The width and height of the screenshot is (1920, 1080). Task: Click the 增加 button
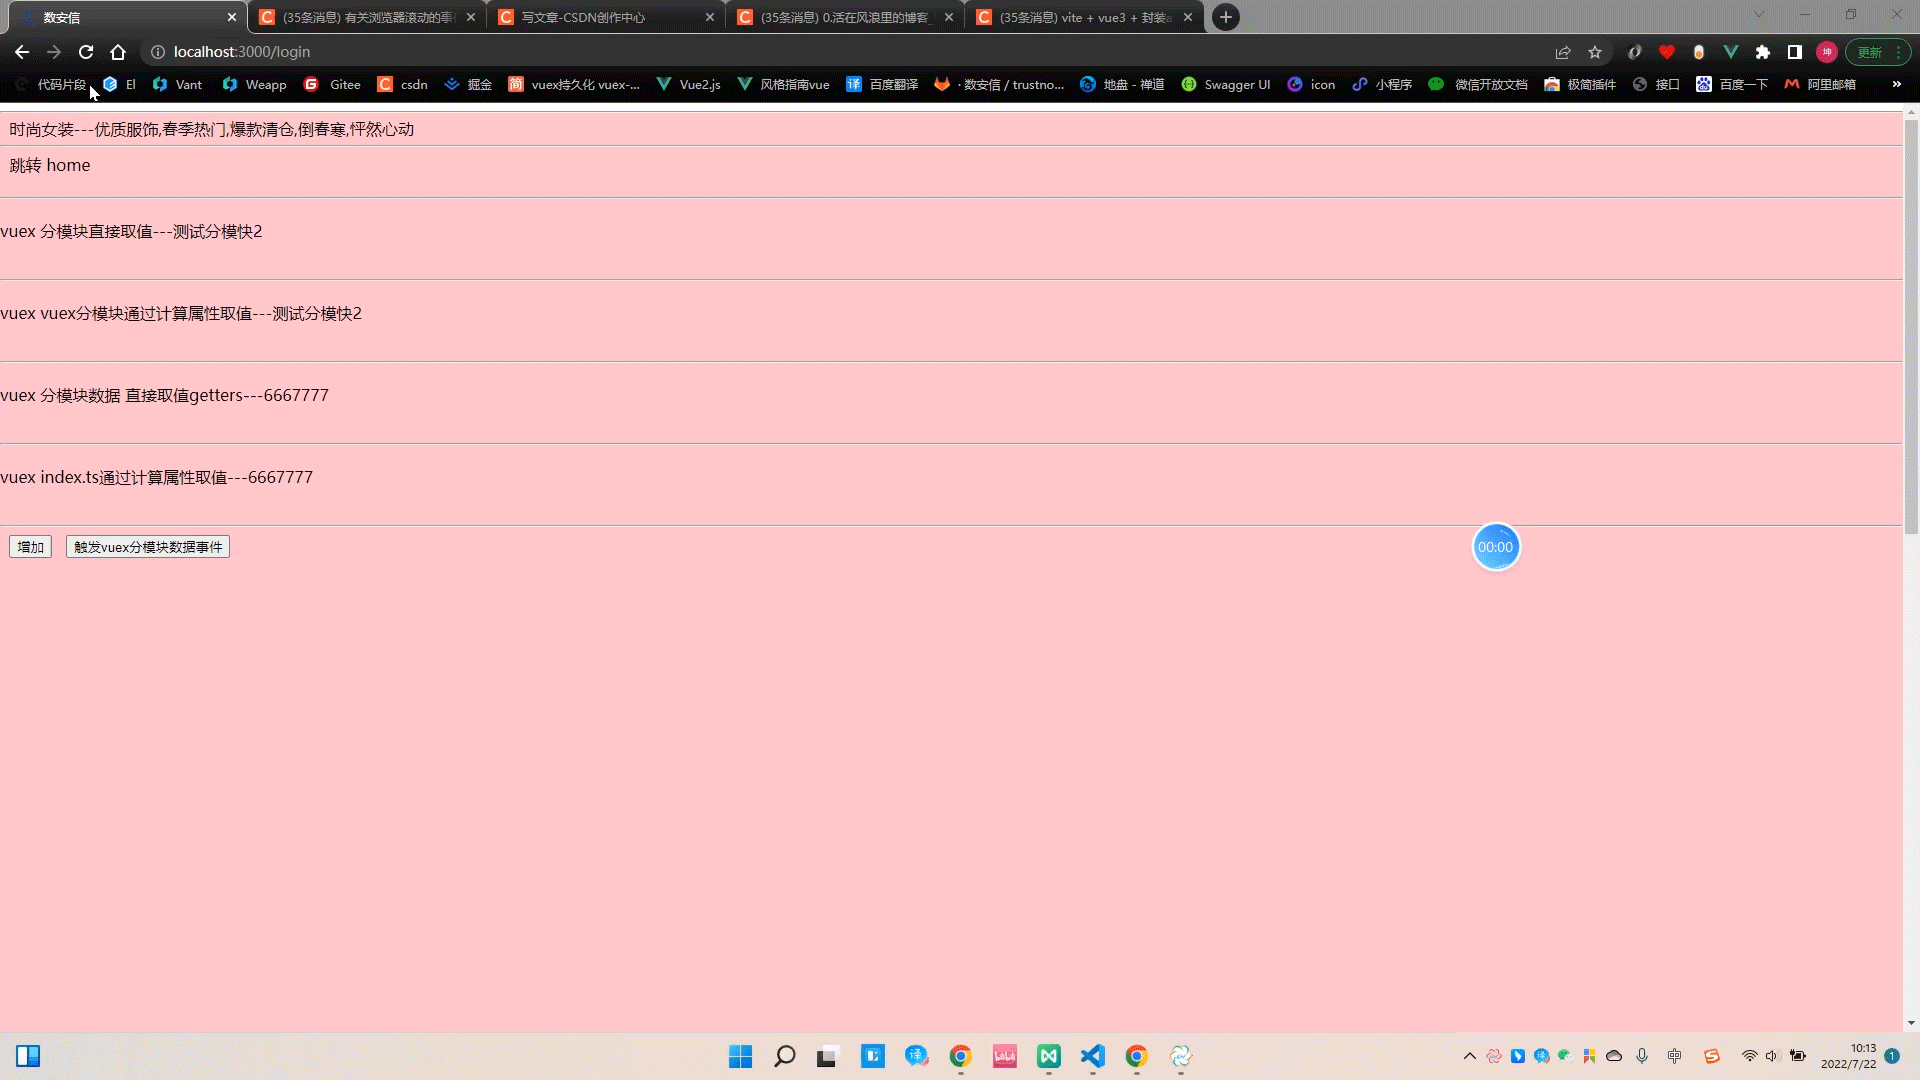[x=30, y=546]
